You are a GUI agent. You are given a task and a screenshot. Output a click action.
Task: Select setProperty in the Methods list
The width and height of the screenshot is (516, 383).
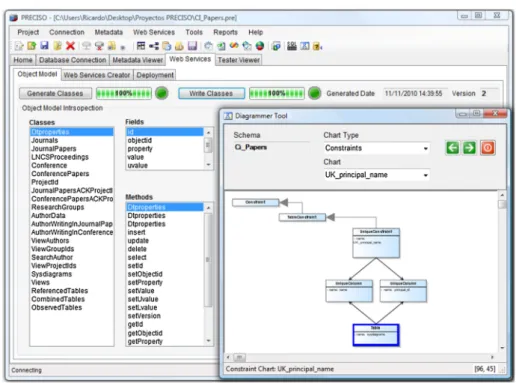(165, 282)
